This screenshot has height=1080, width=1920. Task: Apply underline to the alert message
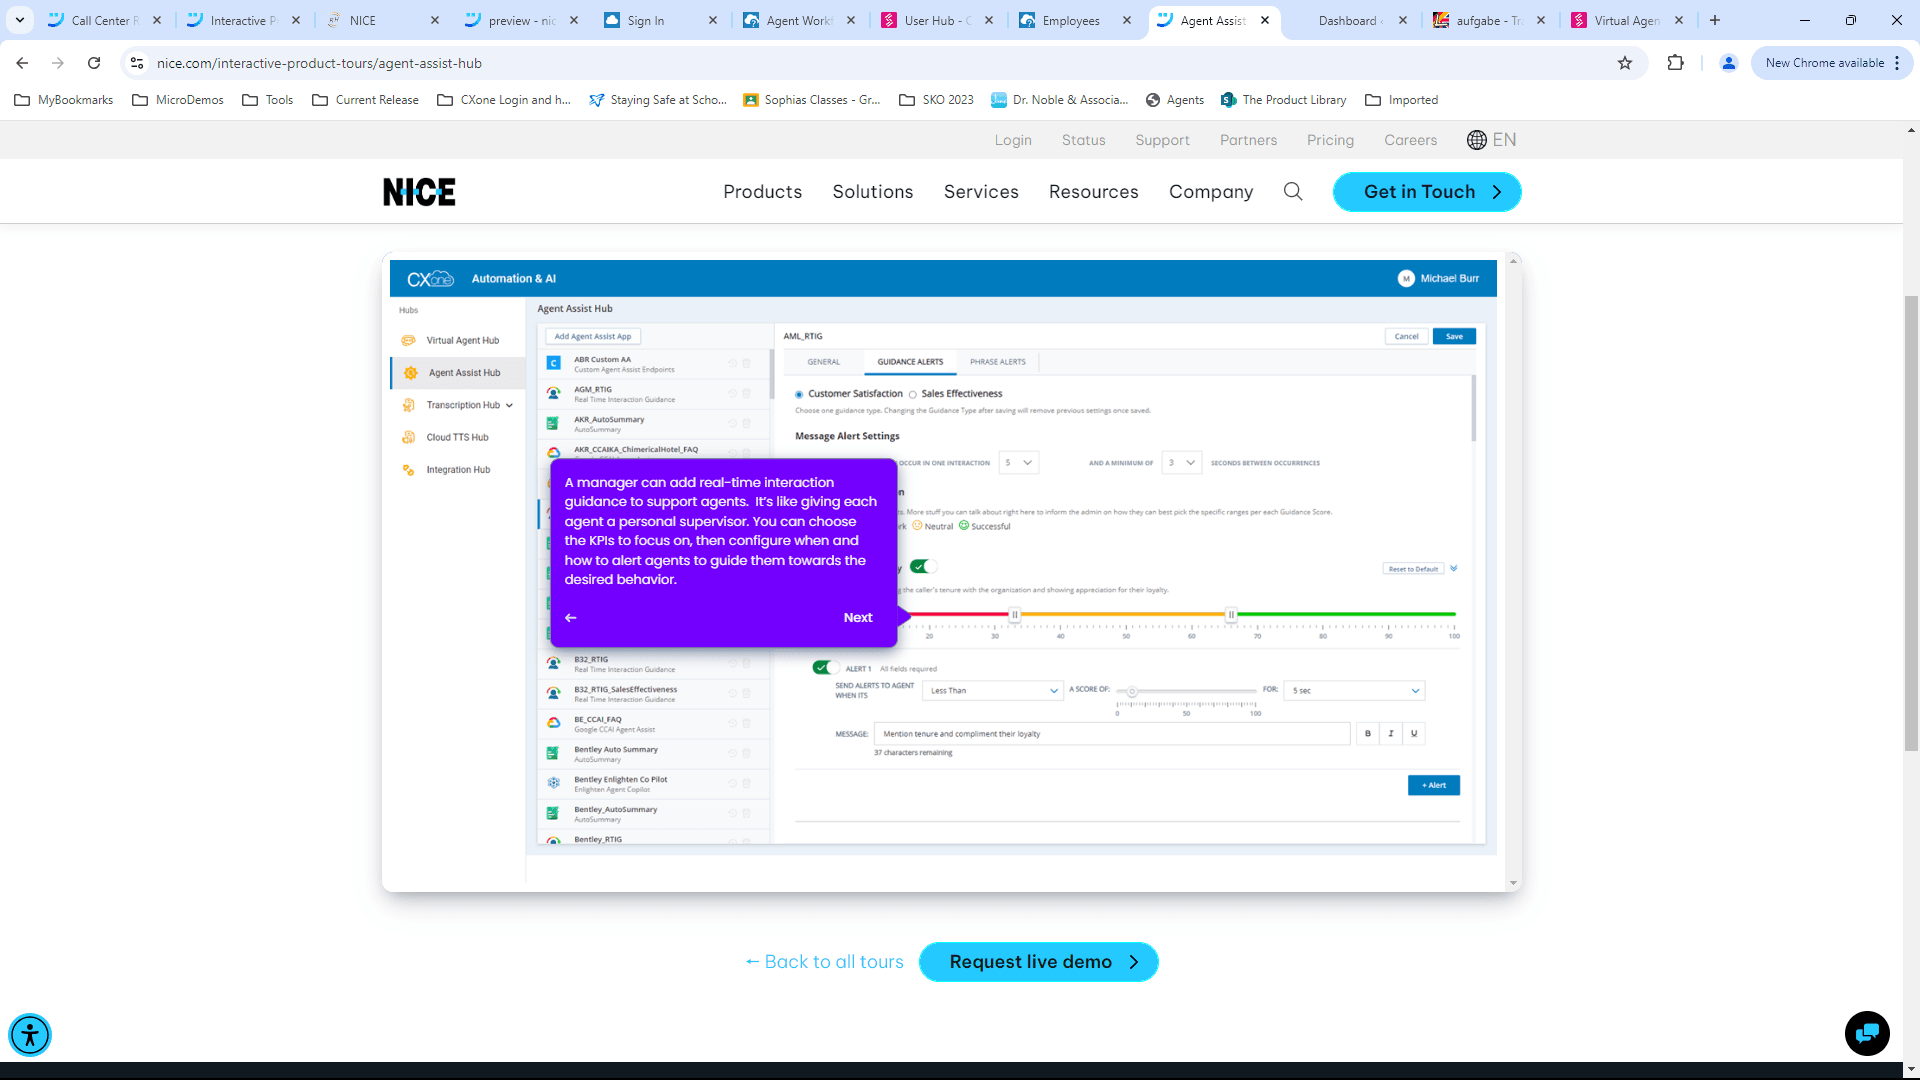pos(1414,734)
